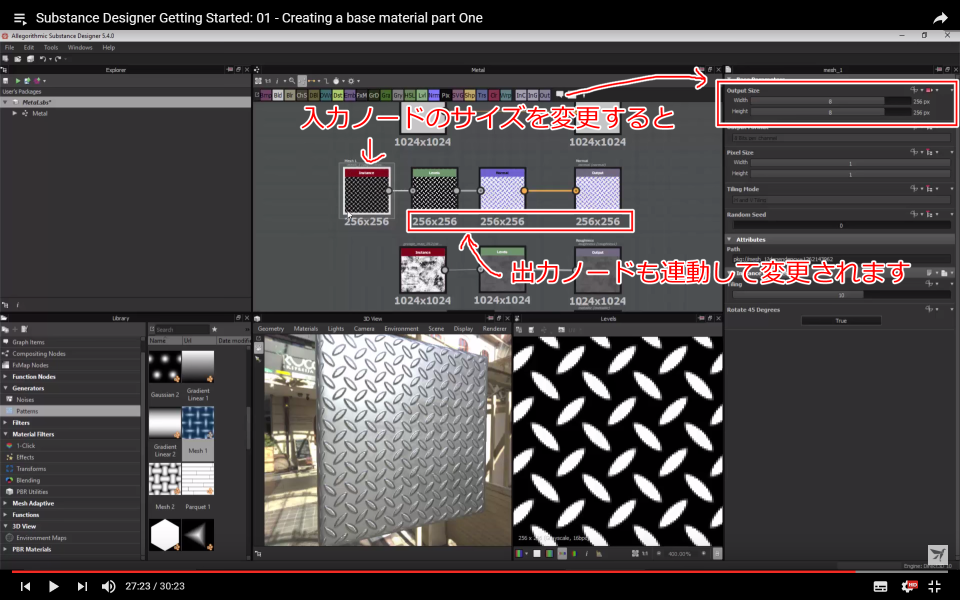Collapse the Attributes section
This screenshot has width=960, height=600.
pos(729,239)
